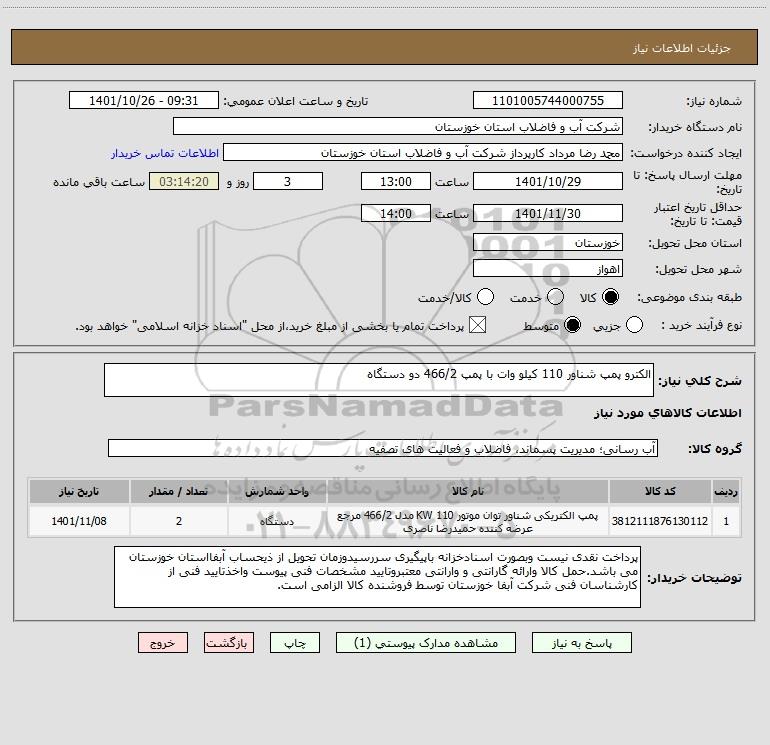
Task: Click delivery province field خوزستان
Action: pyautogui.click(x=548, y=243)
